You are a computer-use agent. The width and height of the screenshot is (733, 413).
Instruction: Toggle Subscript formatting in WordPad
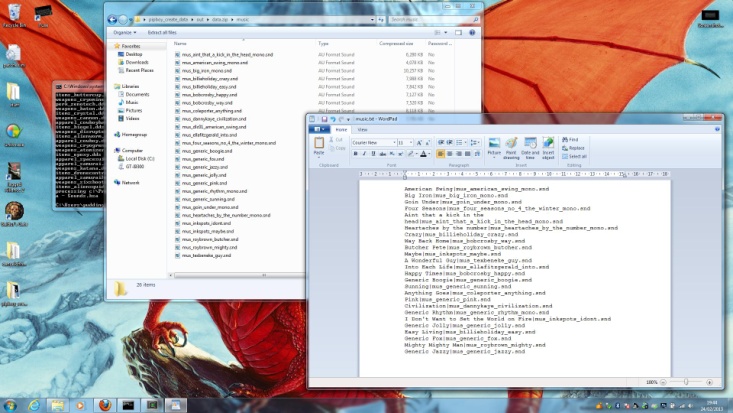392,154
